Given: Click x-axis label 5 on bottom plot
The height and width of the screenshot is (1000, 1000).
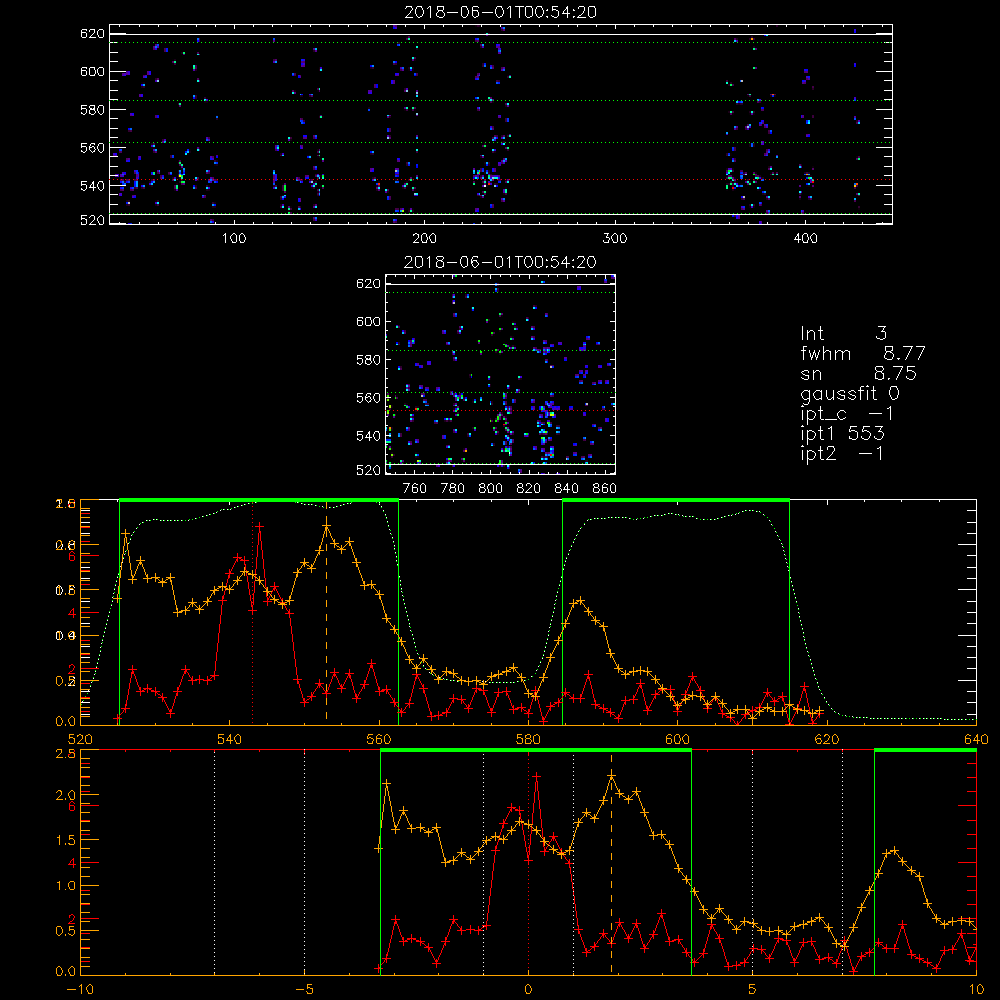Looking at the screenshot, I should [753, 989].
